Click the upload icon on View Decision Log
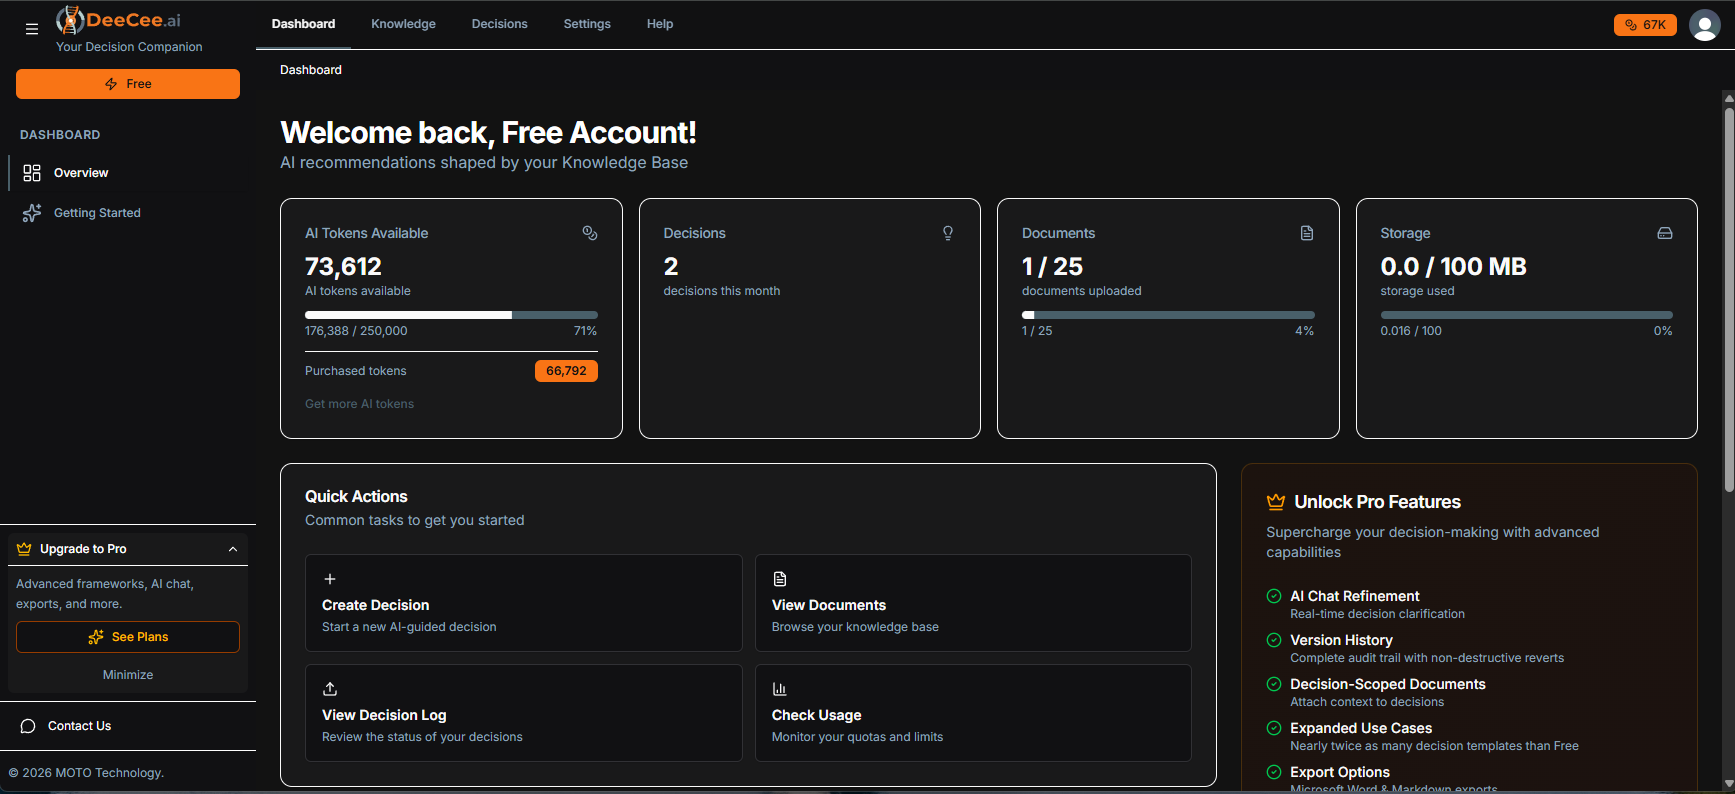The height and width of the screenshot is (794, 1735). point(330,689)
